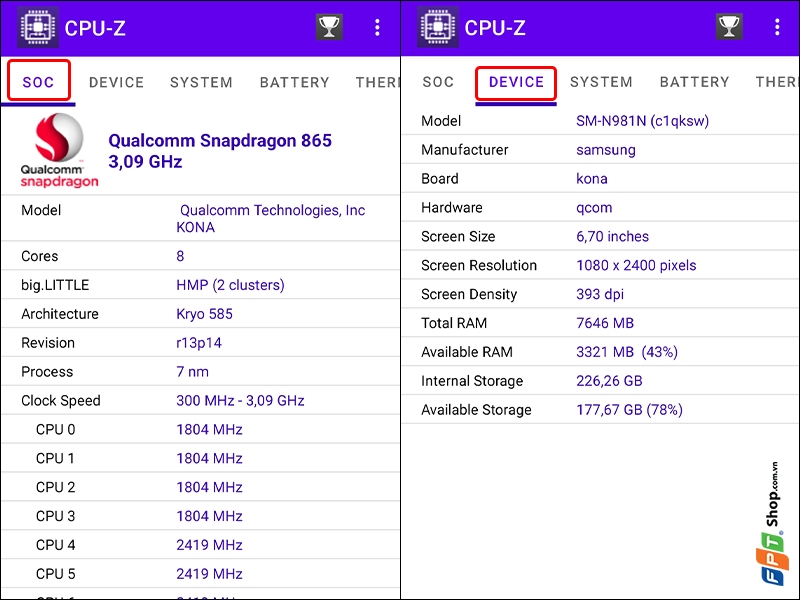
Task: Select the DEVICE tab in right screen
Action: [516, 82]
